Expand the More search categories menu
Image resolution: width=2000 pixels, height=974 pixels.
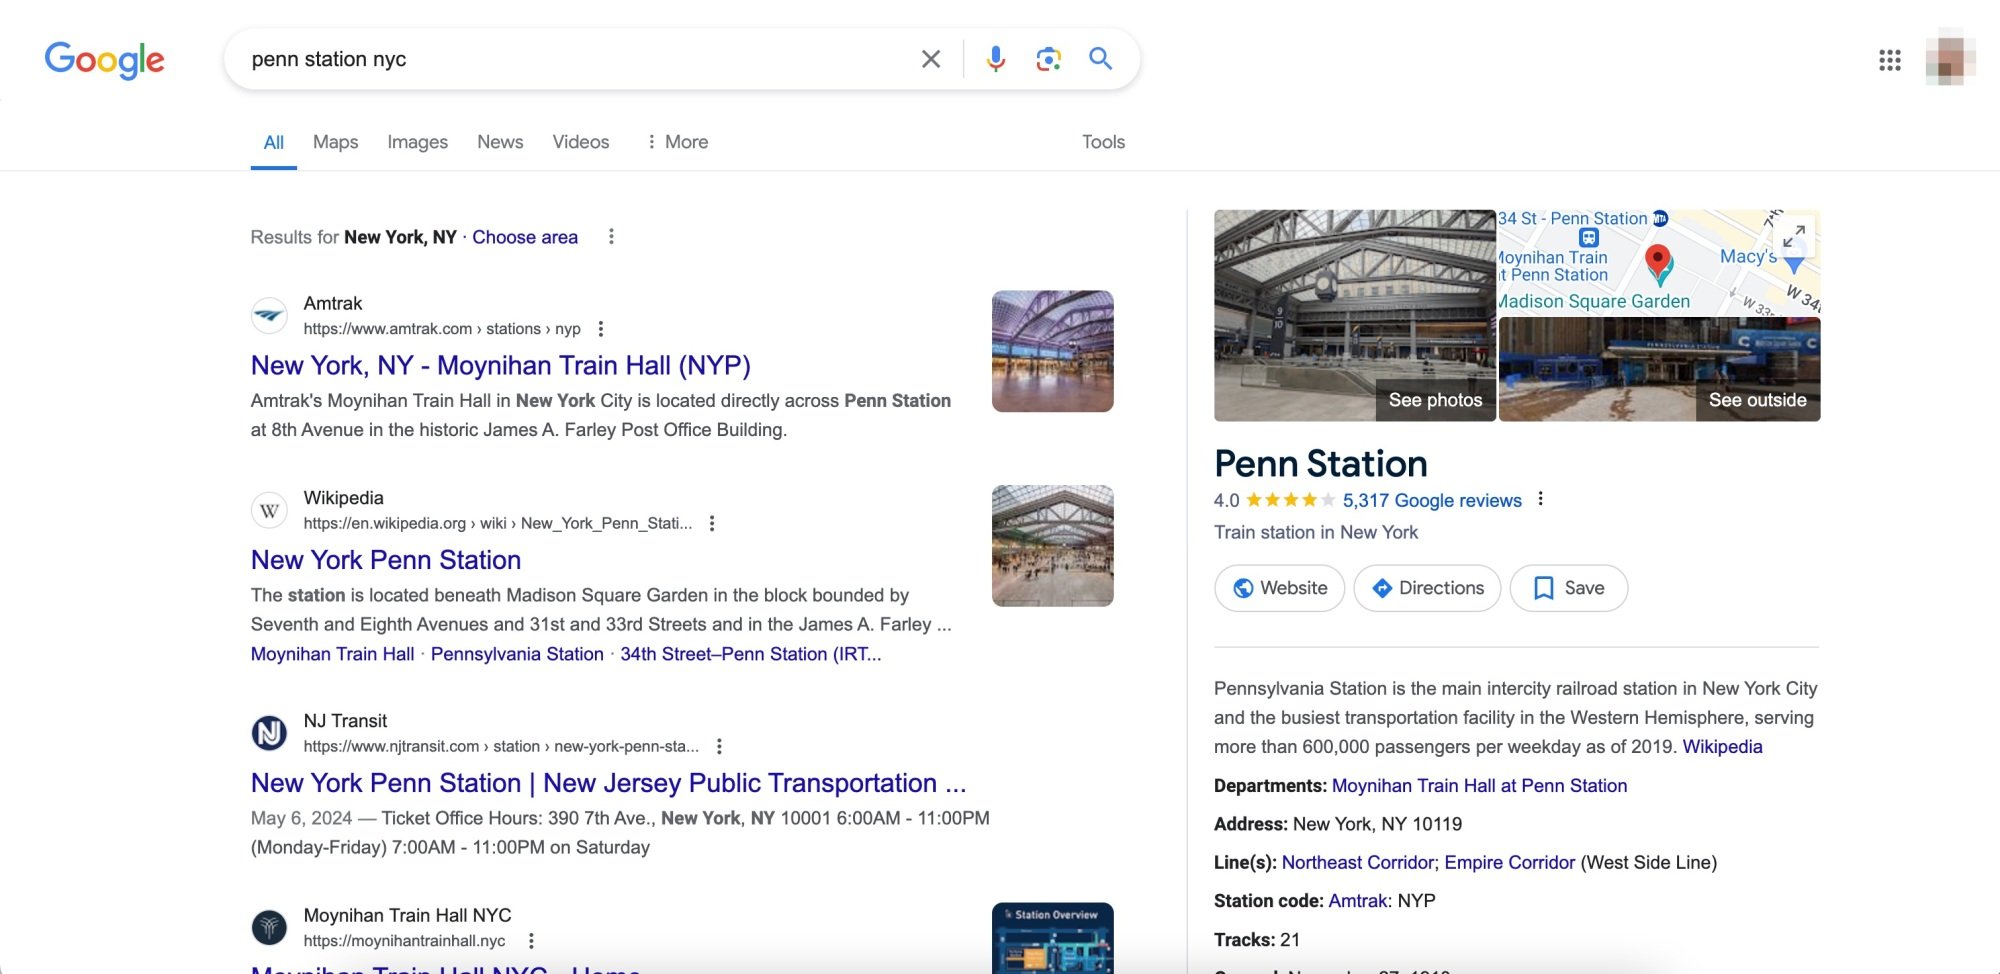tap(679, 141)
